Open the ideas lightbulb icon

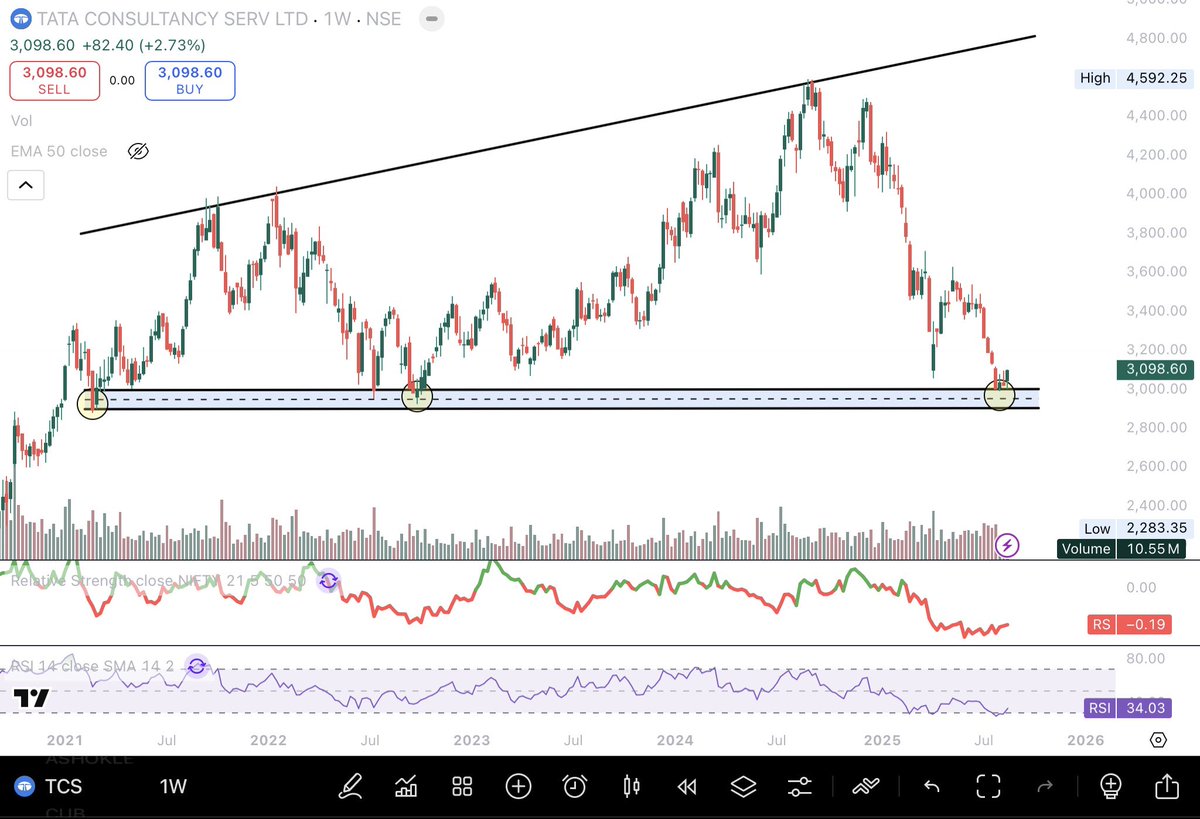(1111, 786)
